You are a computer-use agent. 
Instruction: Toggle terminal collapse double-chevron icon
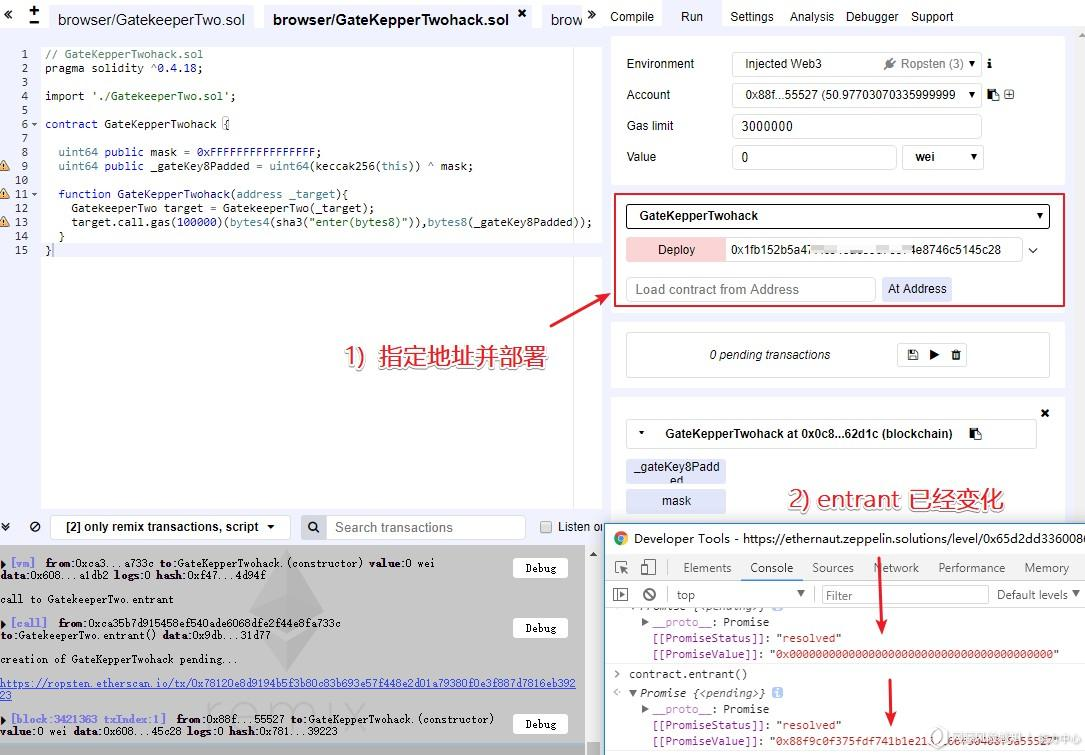click(6, 527)
